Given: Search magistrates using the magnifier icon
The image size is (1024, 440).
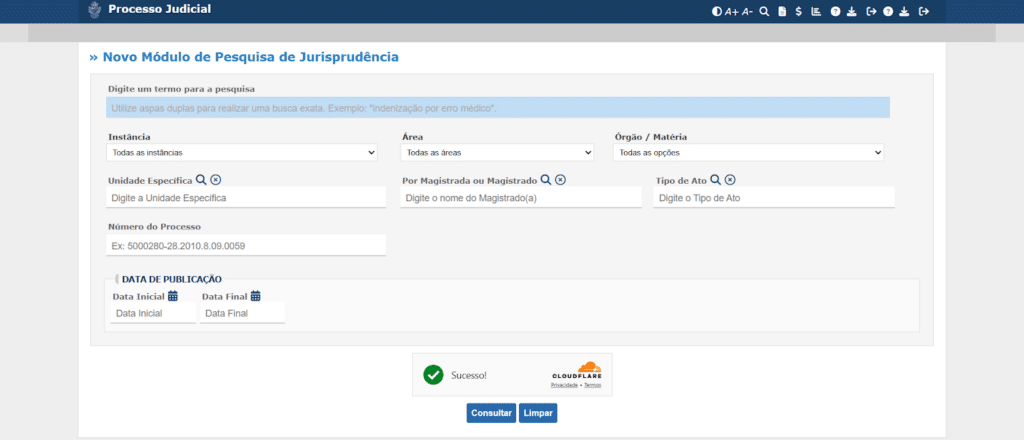Looking at the screenshot, I should point(546,180).
